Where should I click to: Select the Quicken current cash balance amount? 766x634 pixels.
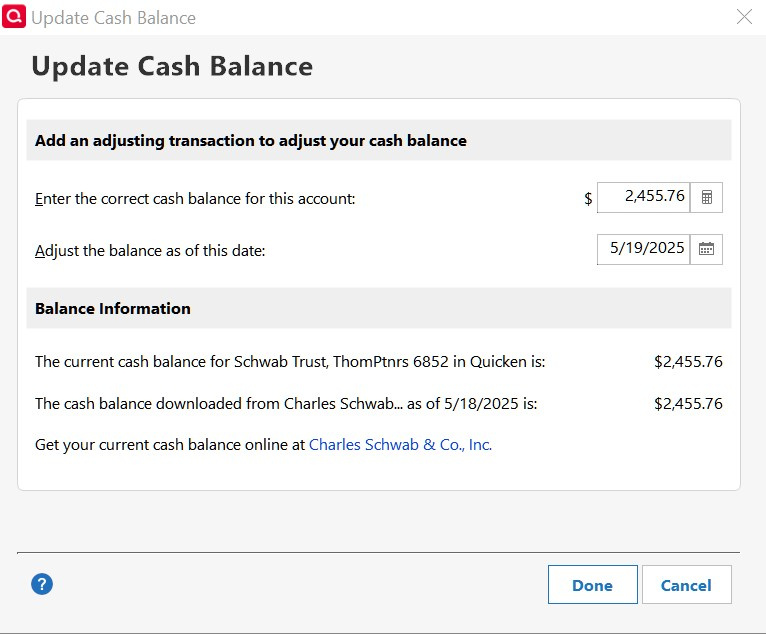pyautogui.click(x=688, y=362)
